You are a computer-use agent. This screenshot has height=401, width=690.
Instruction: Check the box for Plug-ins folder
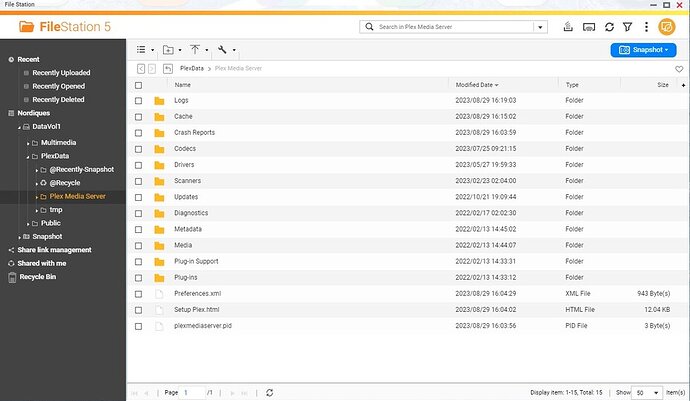[x=139, y=278]
